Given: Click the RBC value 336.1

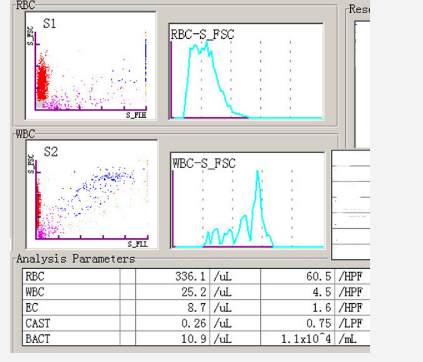Looking at the screenshot, I should coord(190,276).
